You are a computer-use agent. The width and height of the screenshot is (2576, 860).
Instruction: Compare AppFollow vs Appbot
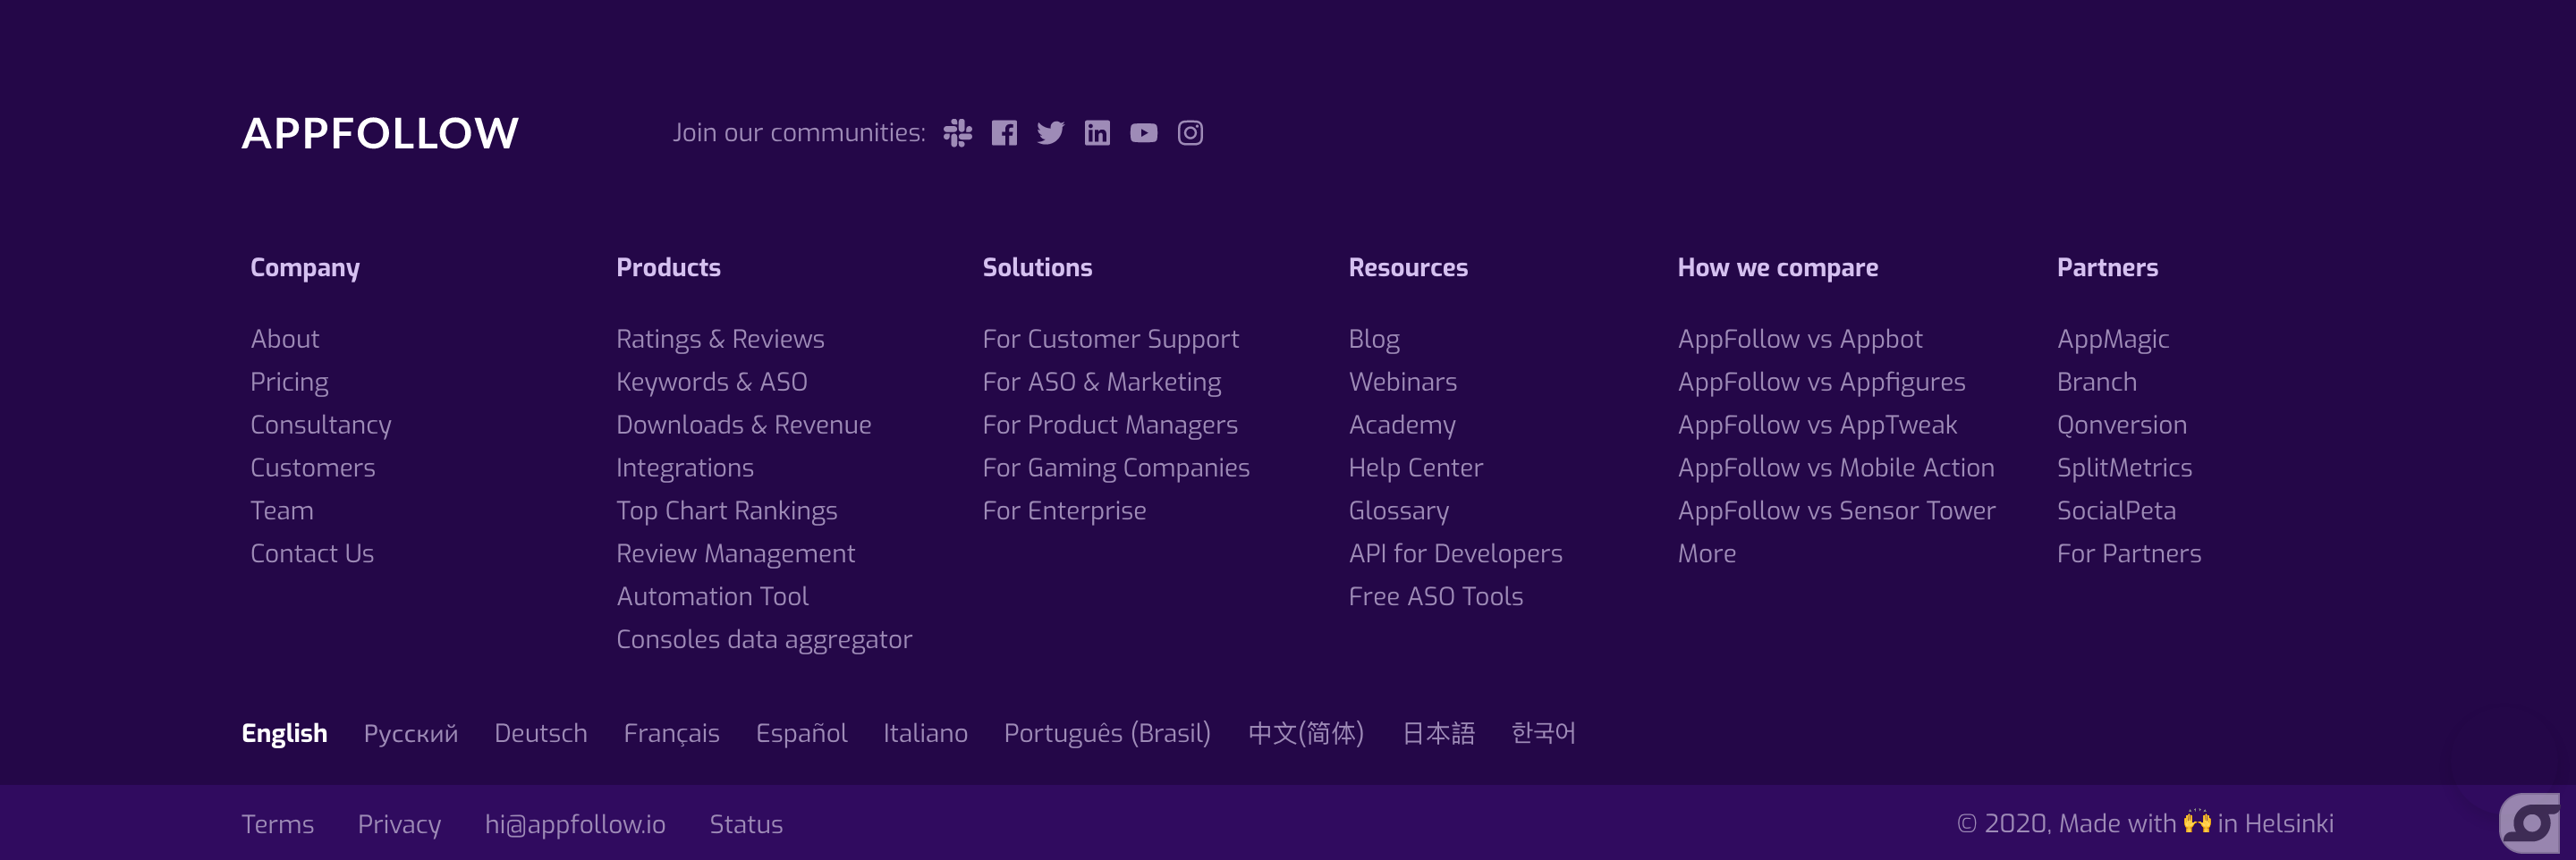[x=1800, y=339]
